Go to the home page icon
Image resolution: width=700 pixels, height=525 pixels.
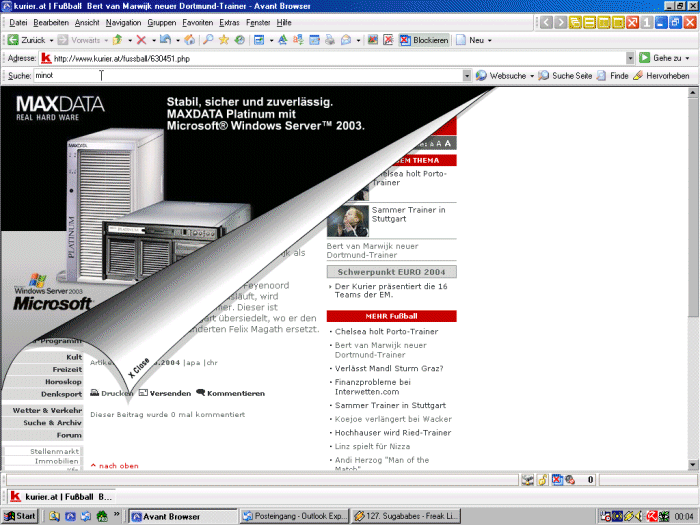(190, 40)
